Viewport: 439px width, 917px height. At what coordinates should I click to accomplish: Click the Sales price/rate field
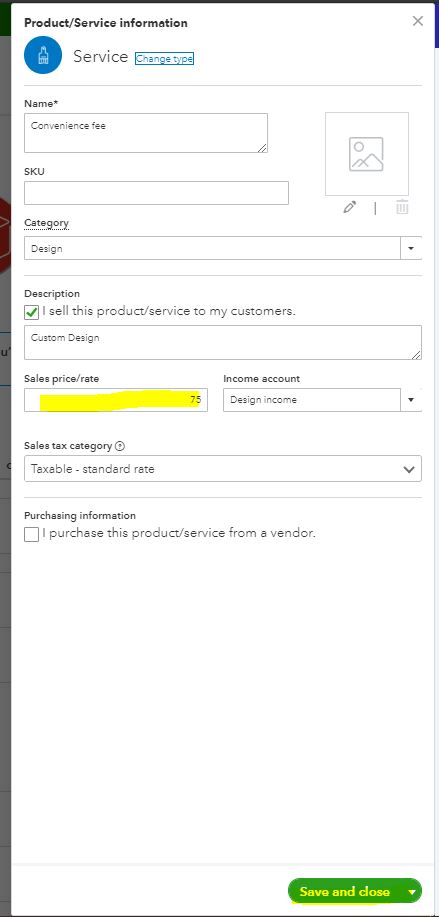tap(116, 400)
